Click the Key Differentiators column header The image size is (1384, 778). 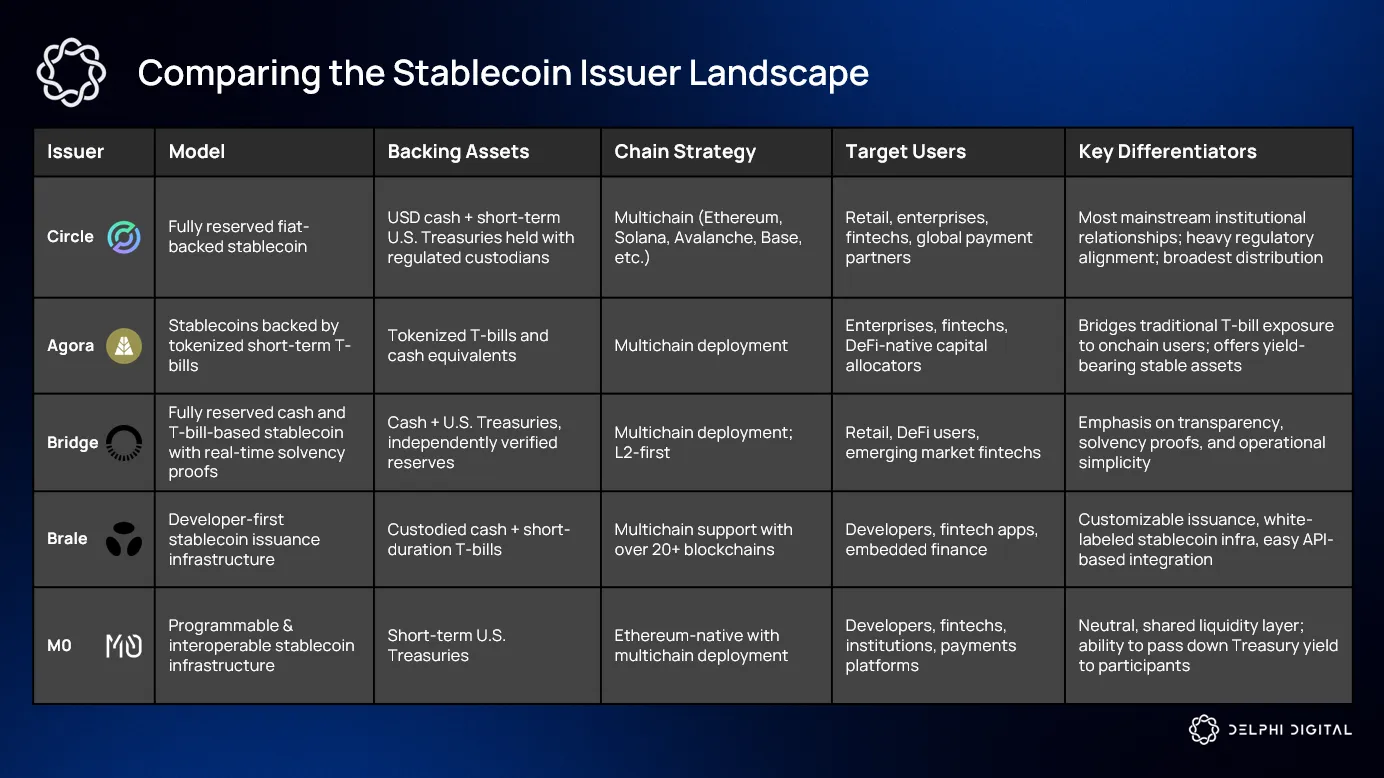point(1167,152)
